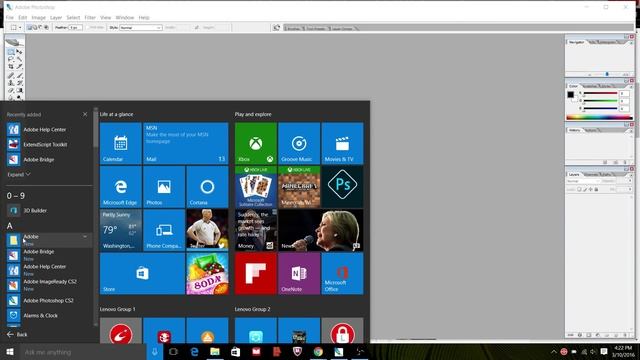The width and height of the screenshot is (640, 360).
Task: Launch Adobe ImageReady CS2 from app list
Action: coord(49,285)
